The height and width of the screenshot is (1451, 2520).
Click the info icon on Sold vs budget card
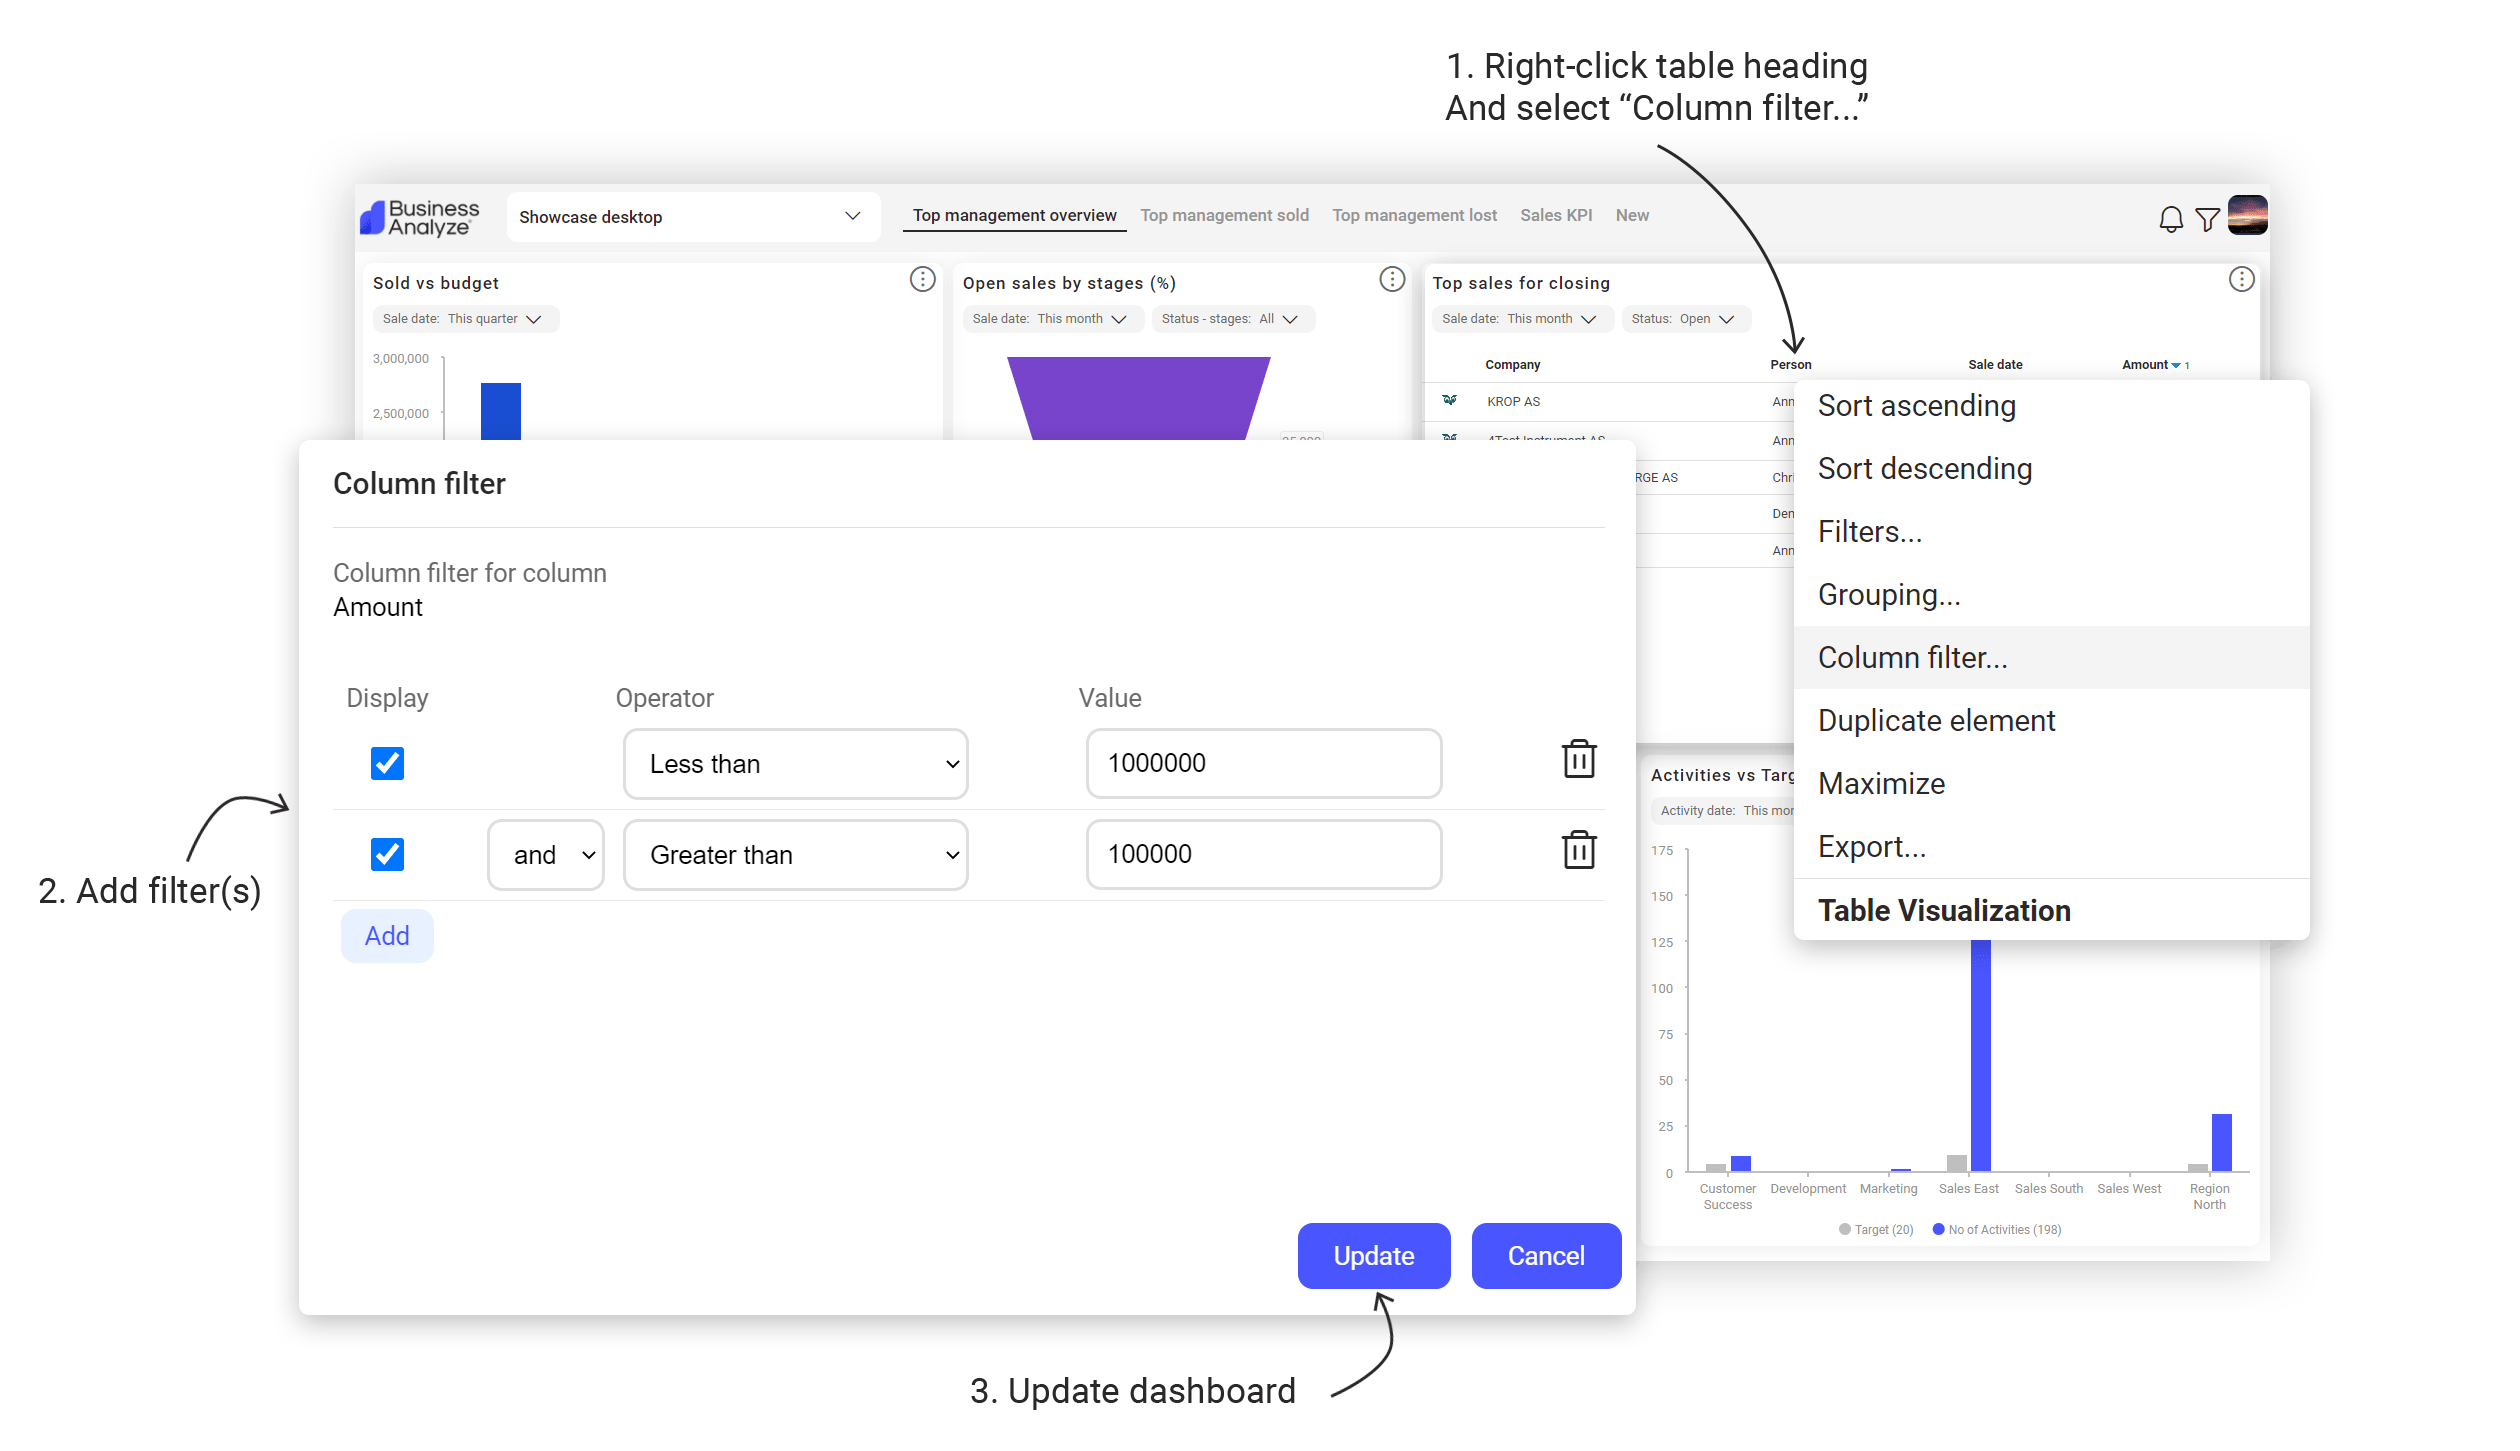(922, 280)
